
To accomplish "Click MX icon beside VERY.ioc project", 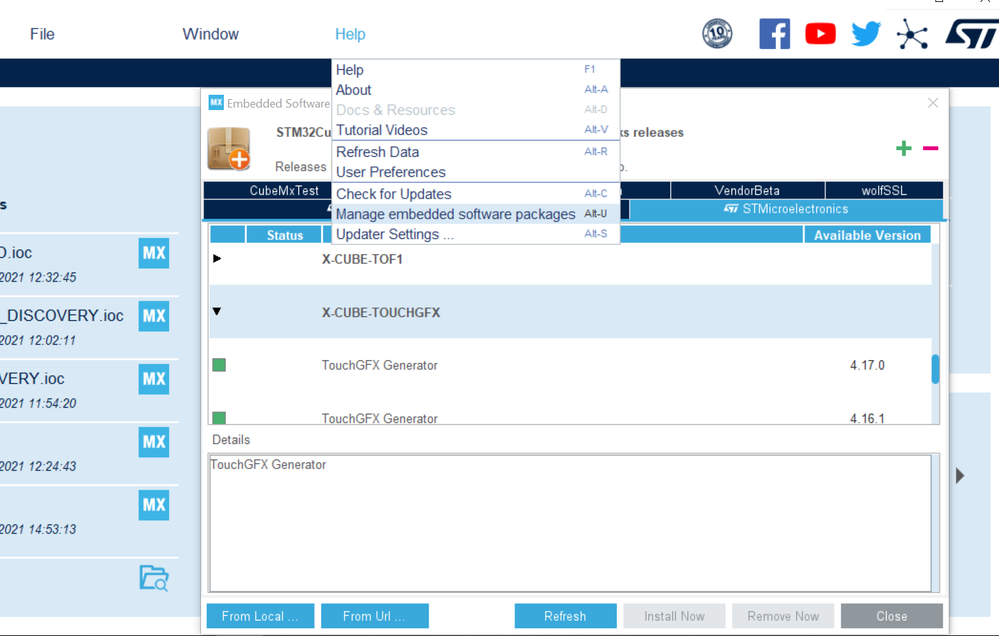I will click(x=154, y=379).
